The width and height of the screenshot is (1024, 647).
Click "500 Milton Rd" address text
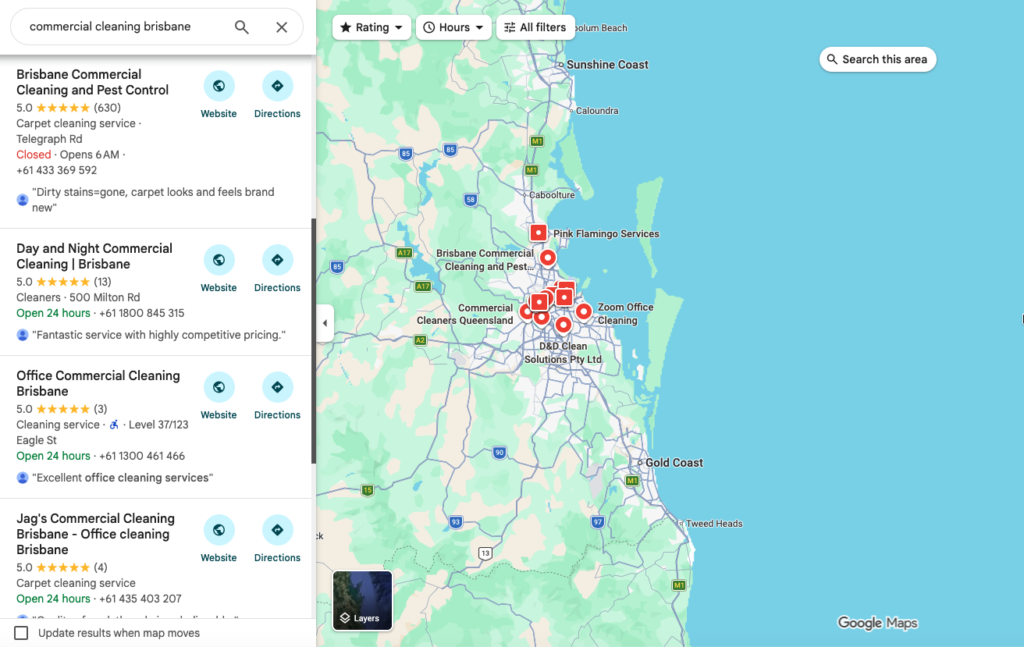pos(104,298)
